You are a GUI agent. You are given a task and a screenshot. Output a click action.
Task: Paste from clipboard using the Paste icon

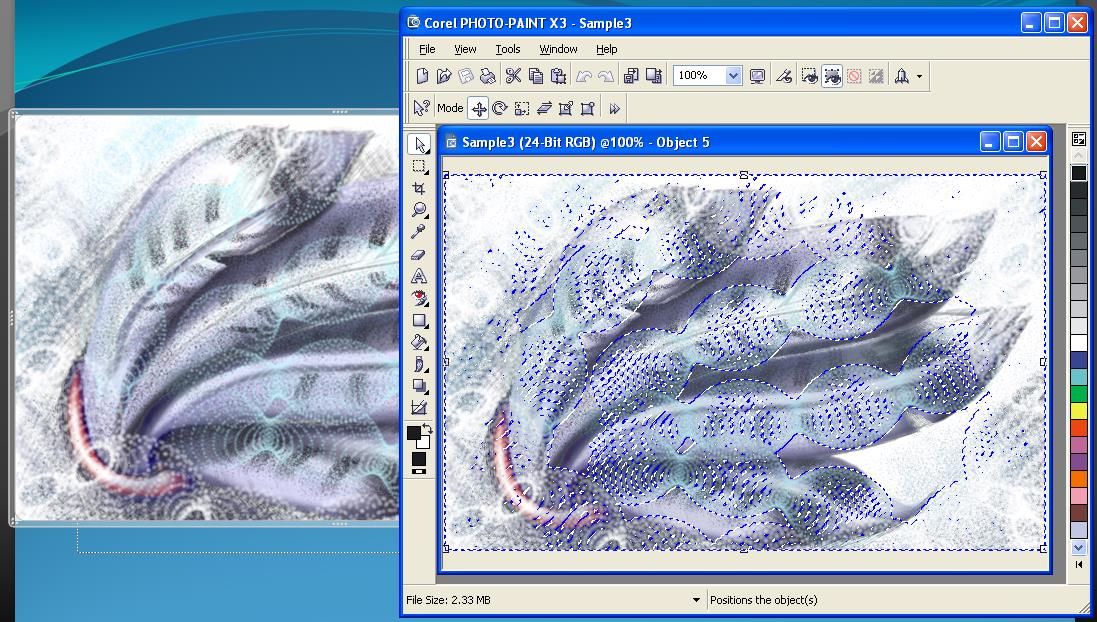(x=558, y=76)
